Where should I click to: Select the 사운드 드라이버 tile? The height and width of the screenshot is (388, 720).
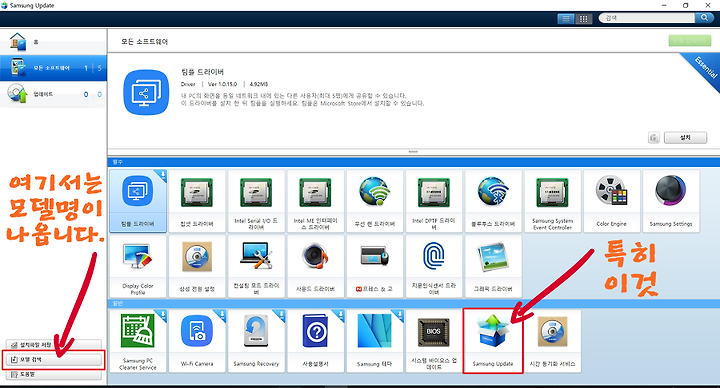[315, 266]
